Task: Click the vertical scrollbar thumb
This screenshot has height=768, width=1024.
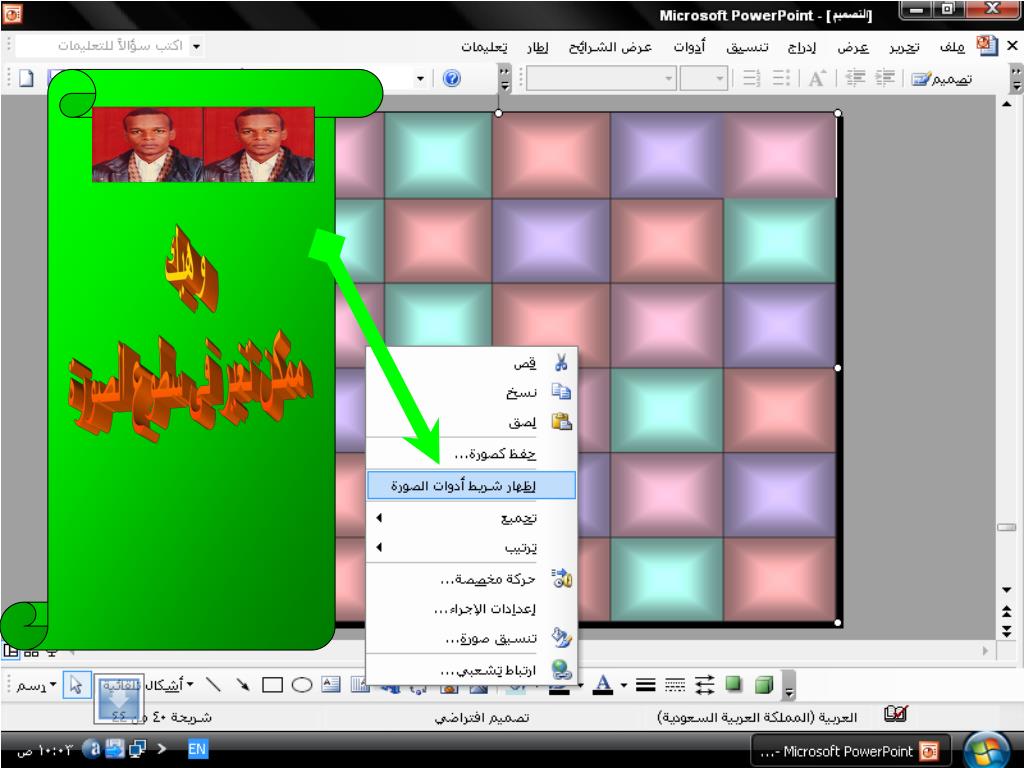Action: point(1007,527)
